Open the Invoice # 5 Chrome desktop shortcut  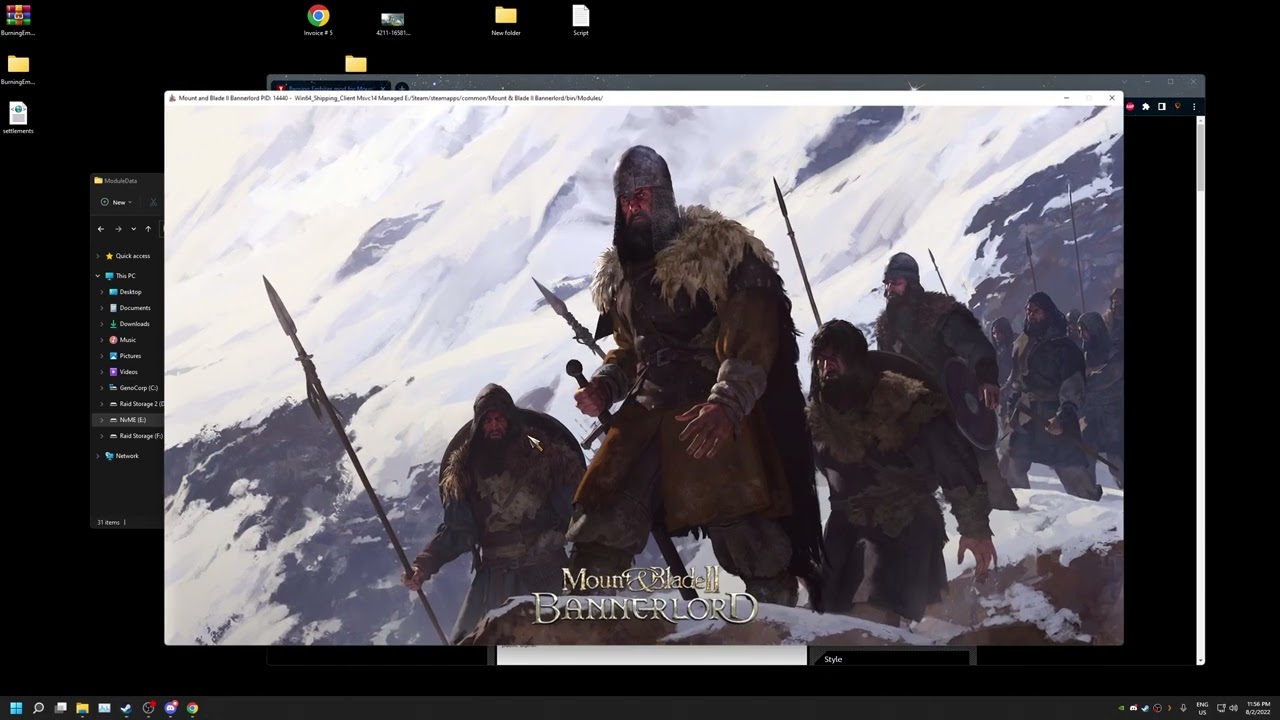point(318,21)
